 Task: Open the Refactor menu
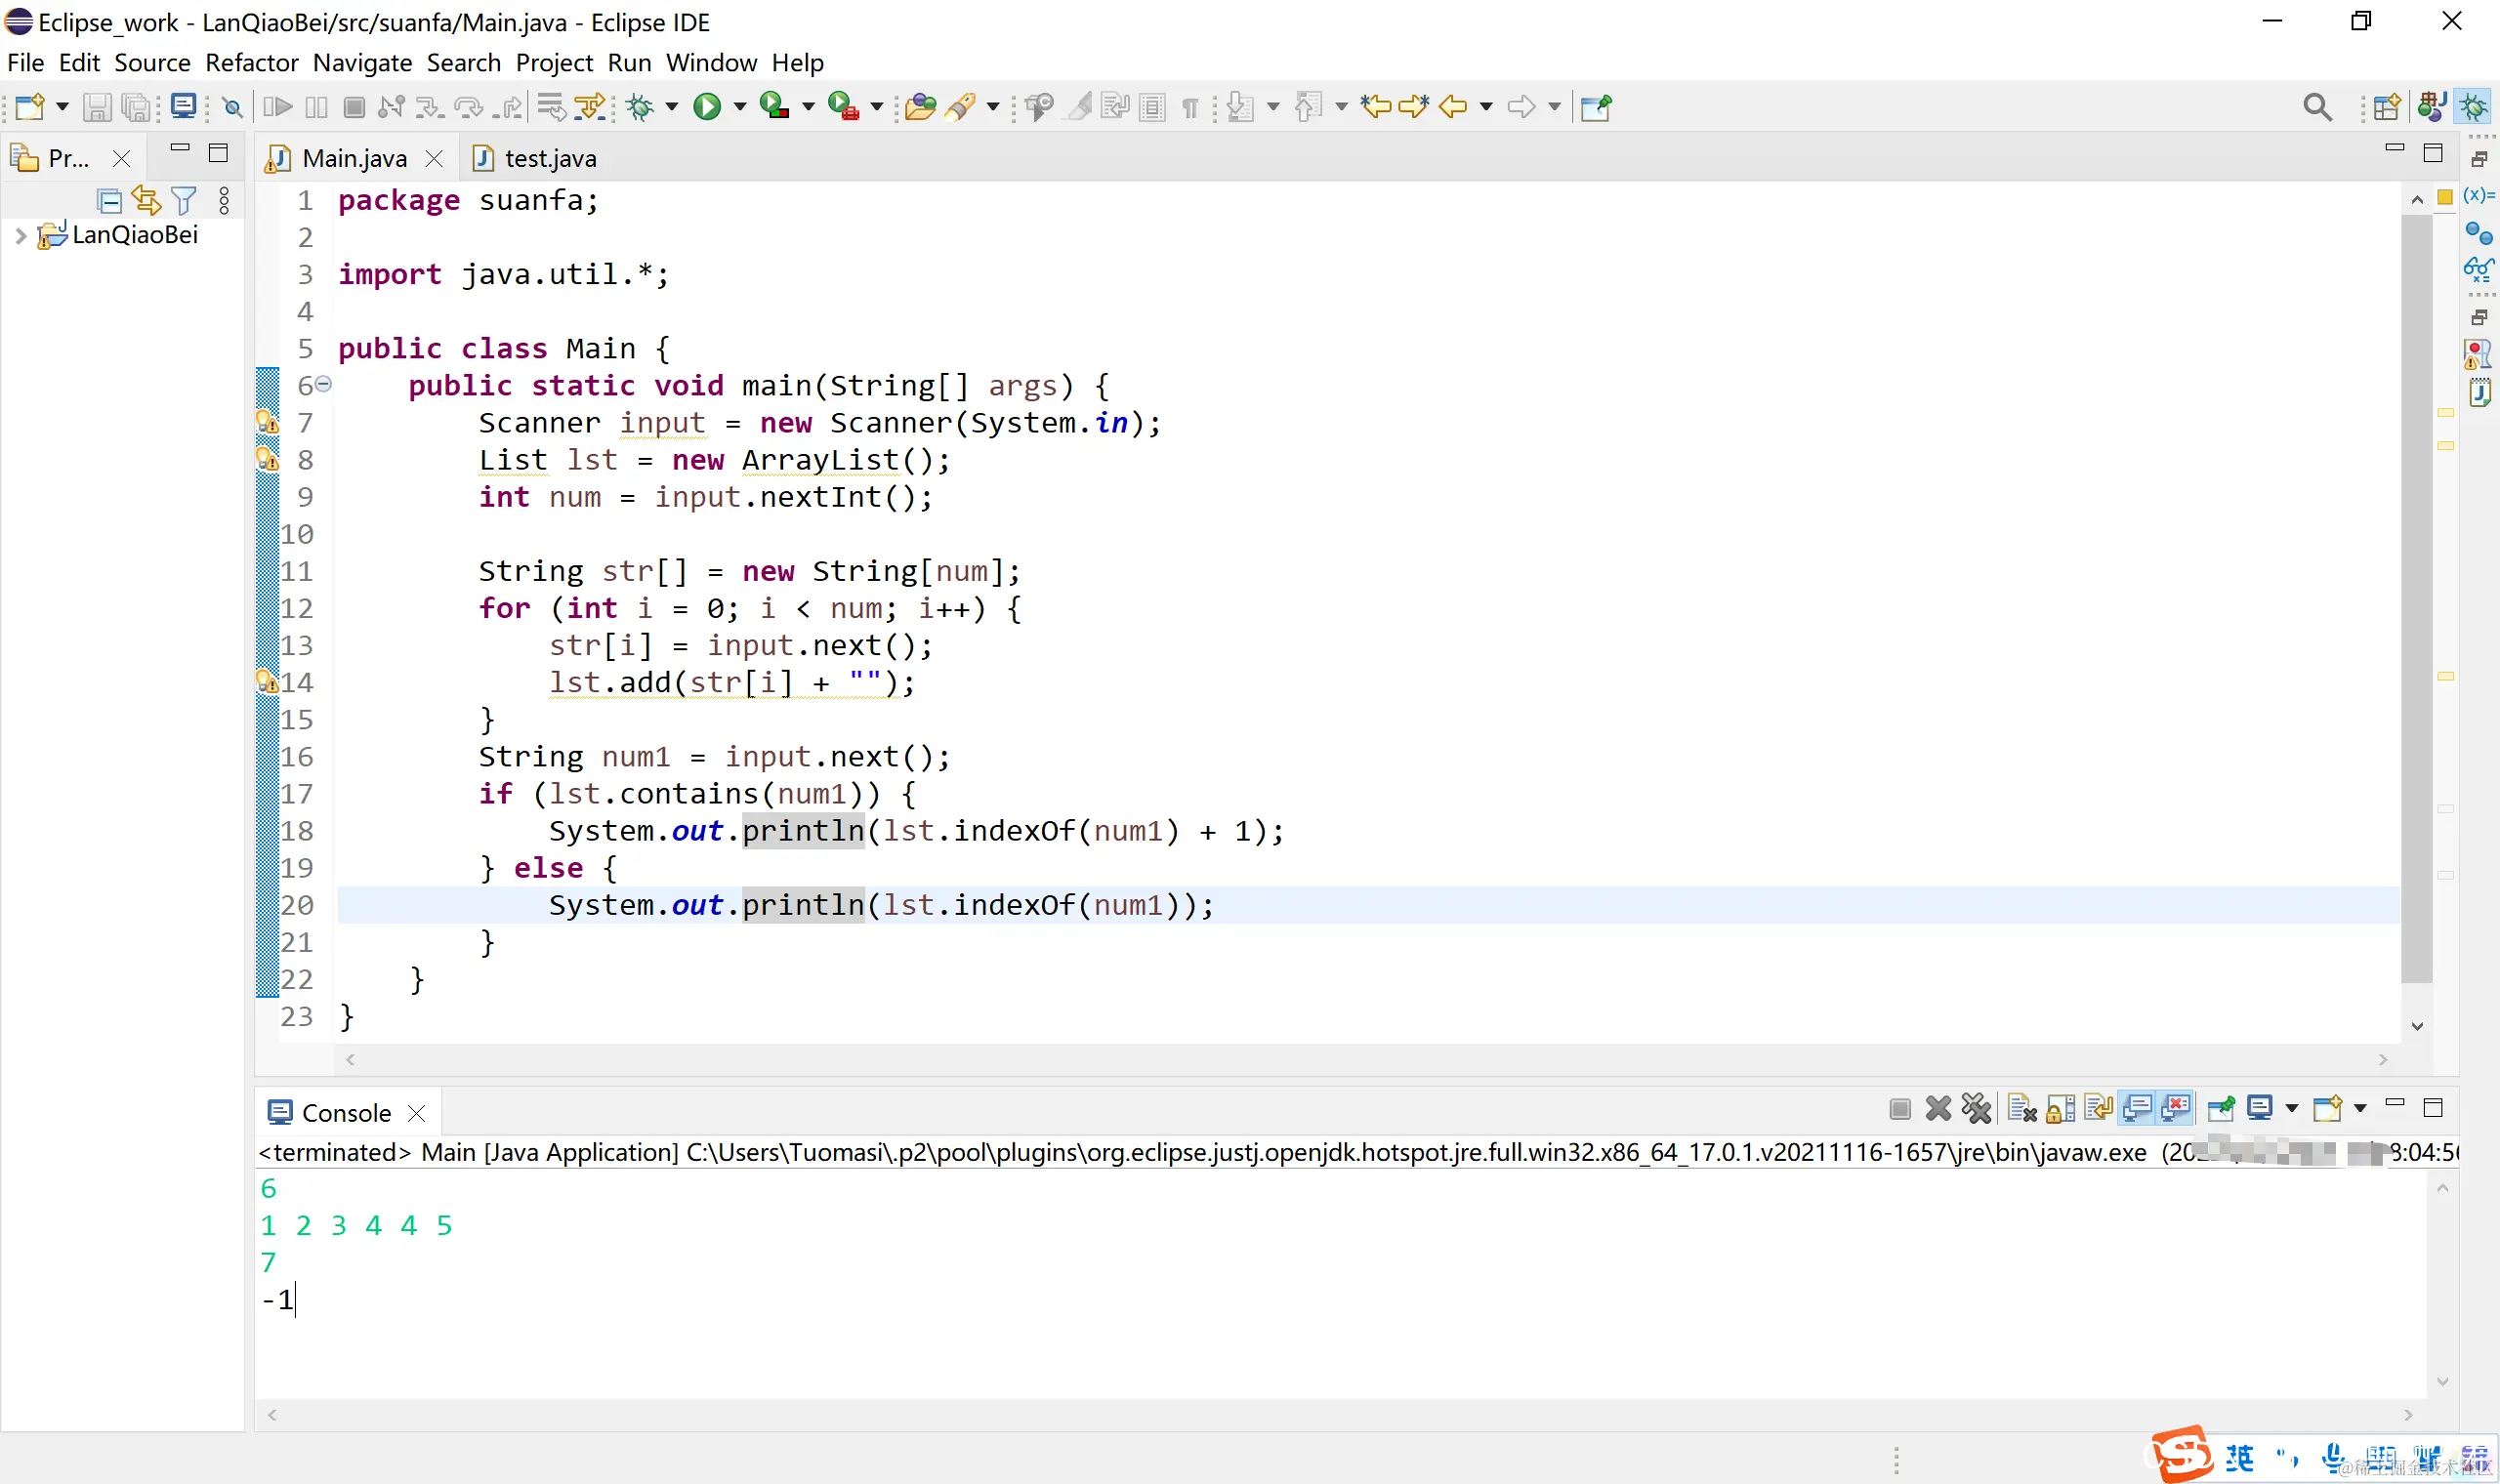click(251, 63)
